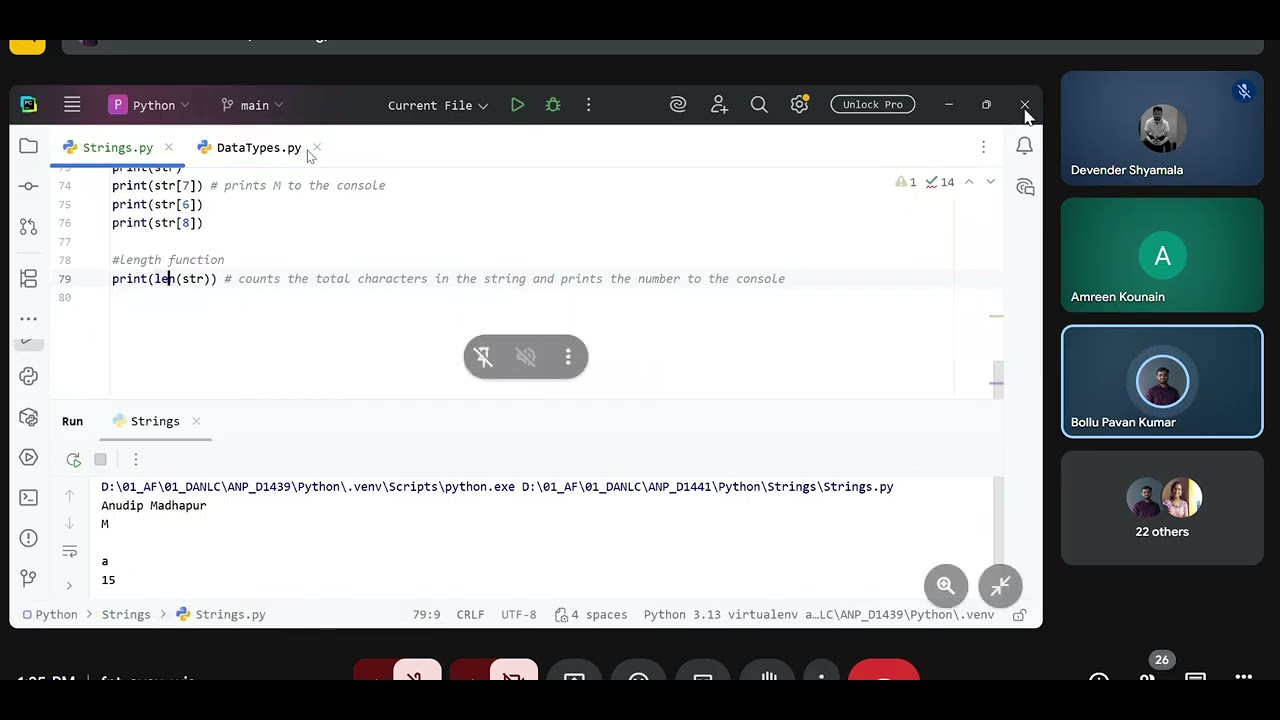Open Run panel more options menu
Image resolution: width=1280 pixels, height=720 pixels.
coord(136,460)
